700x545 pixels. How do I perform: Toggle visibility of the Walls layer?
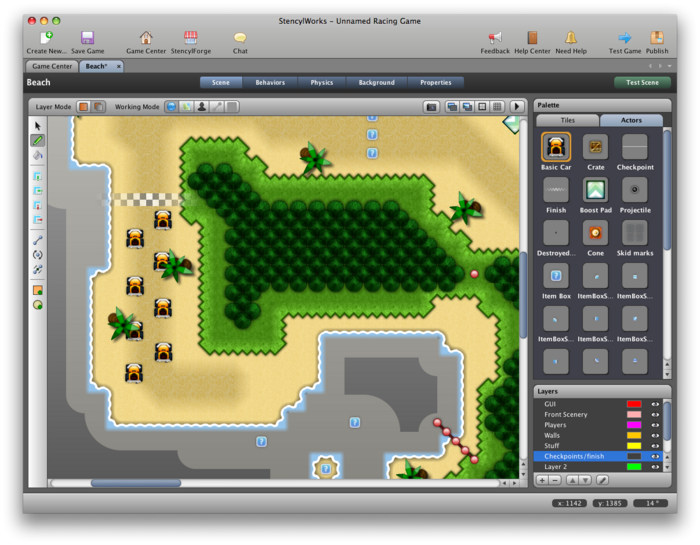655,436
